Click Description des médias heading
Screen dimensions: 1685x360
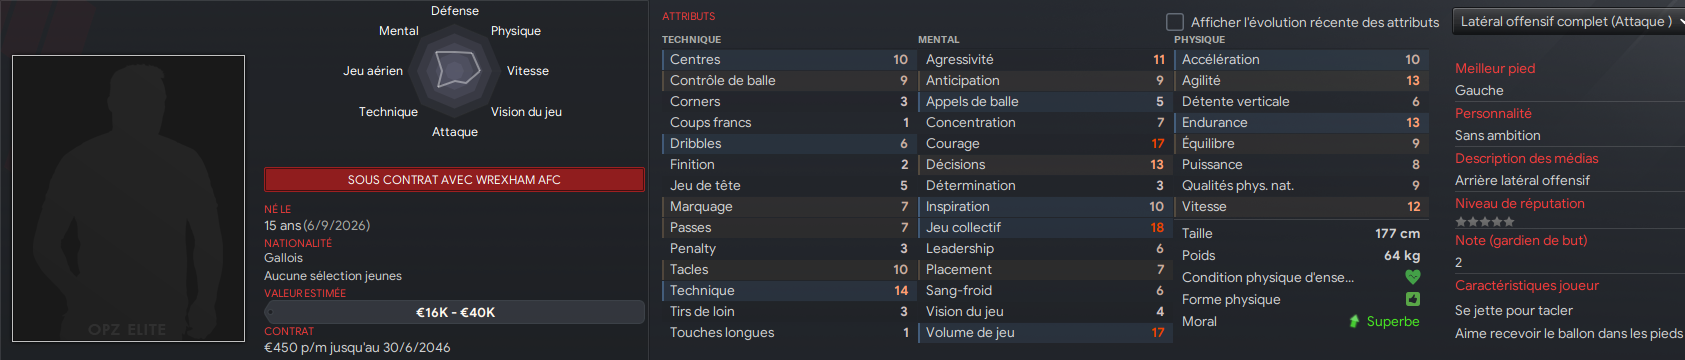1526,158
